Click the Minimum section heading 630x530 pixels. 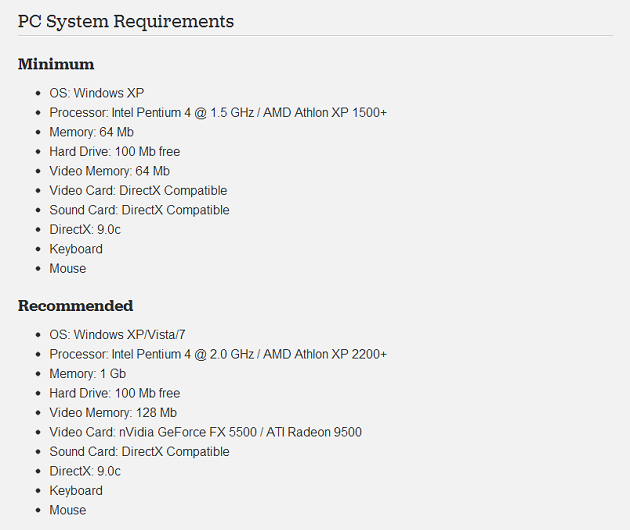pyautogui.click(x=56, y=64)
